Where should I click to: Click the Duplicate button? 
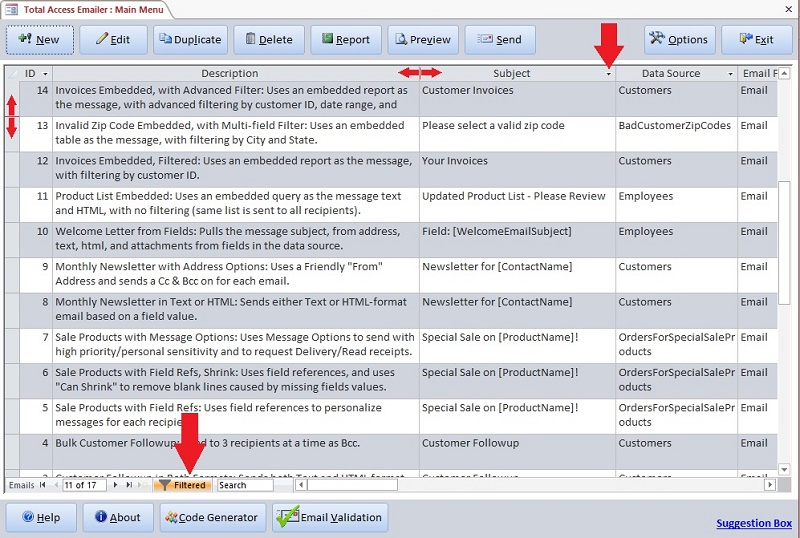190,40
